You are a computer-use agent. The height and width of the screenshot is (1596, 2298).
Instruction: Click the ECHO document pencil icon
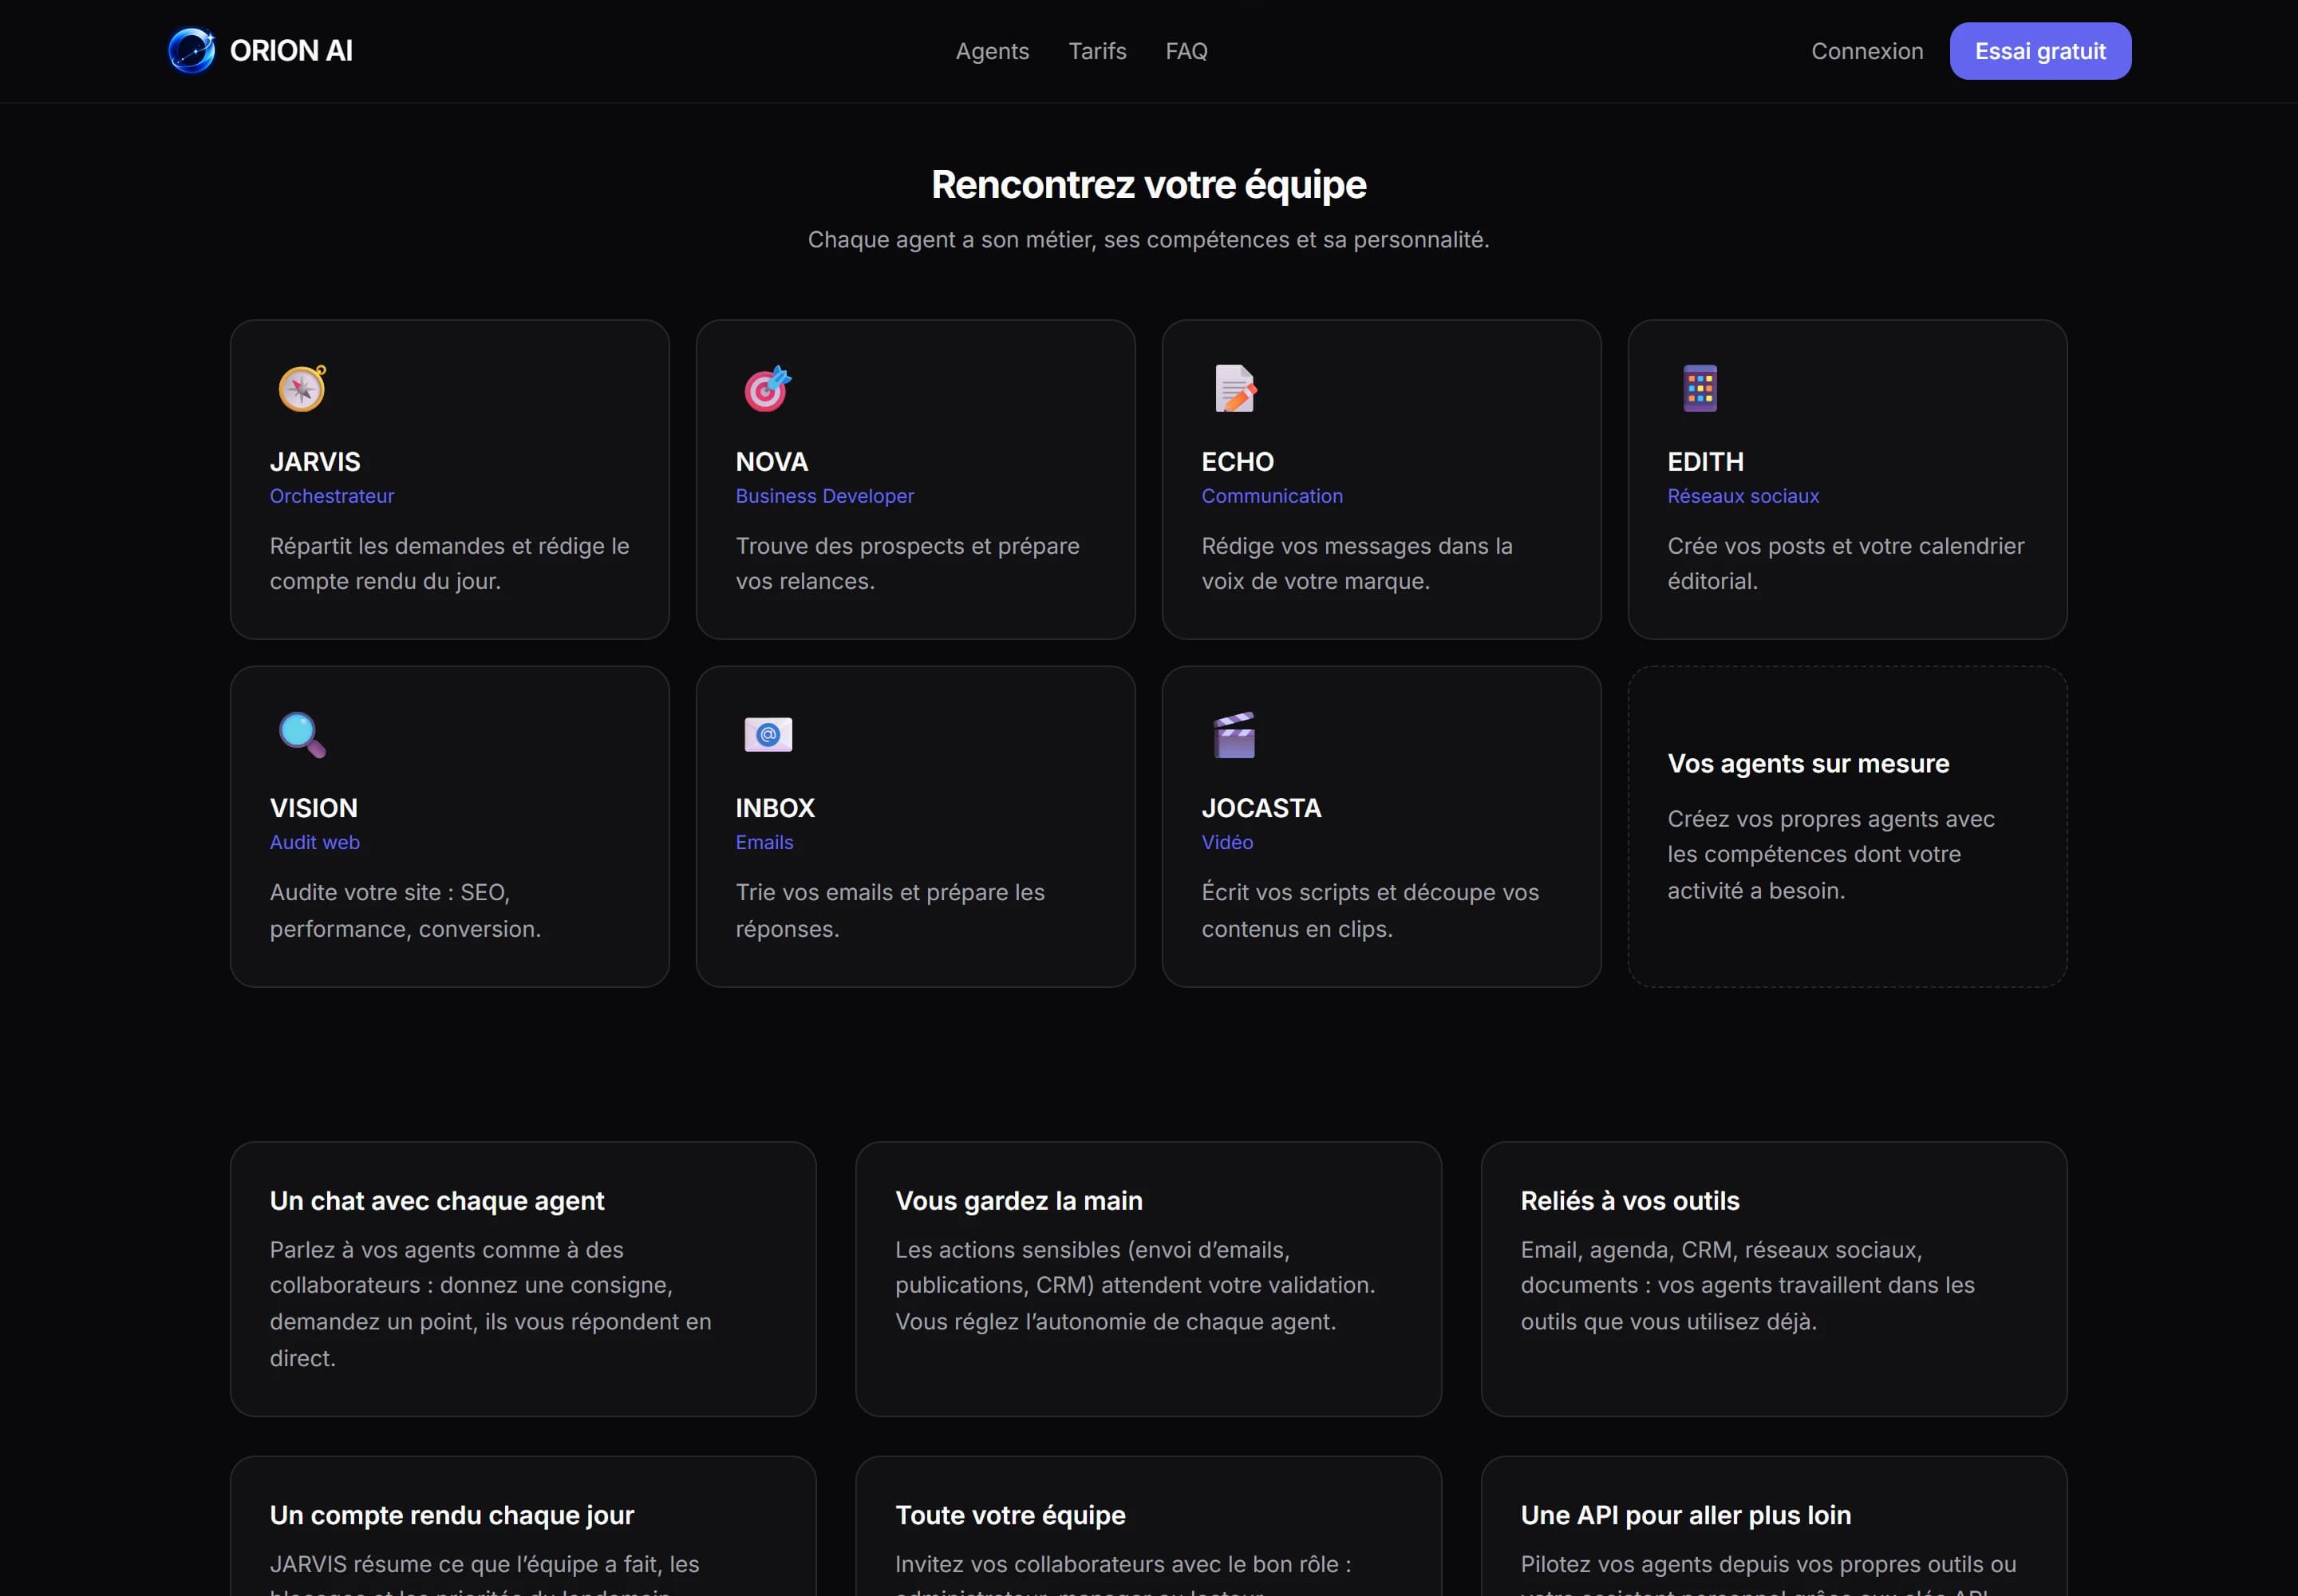(1235, 388)
